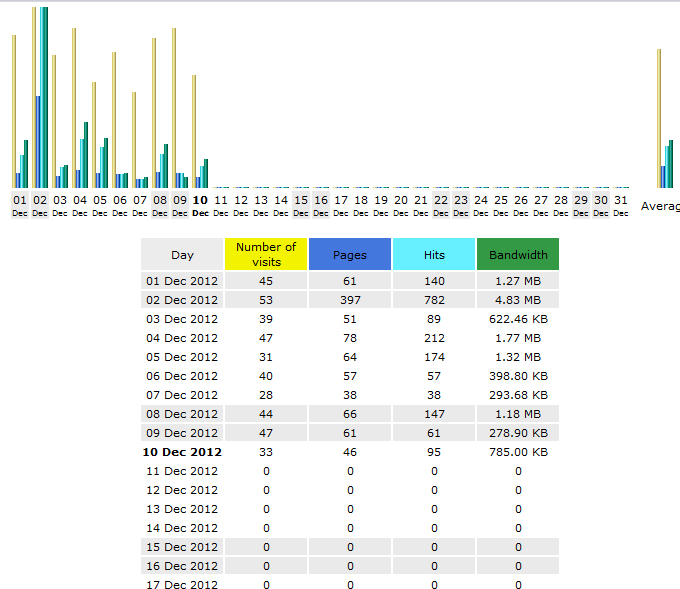The height and width of the screenshot is (589, 680).
Task: Click the 15 Dec chart axis label
Action: [x=301, y=205]
